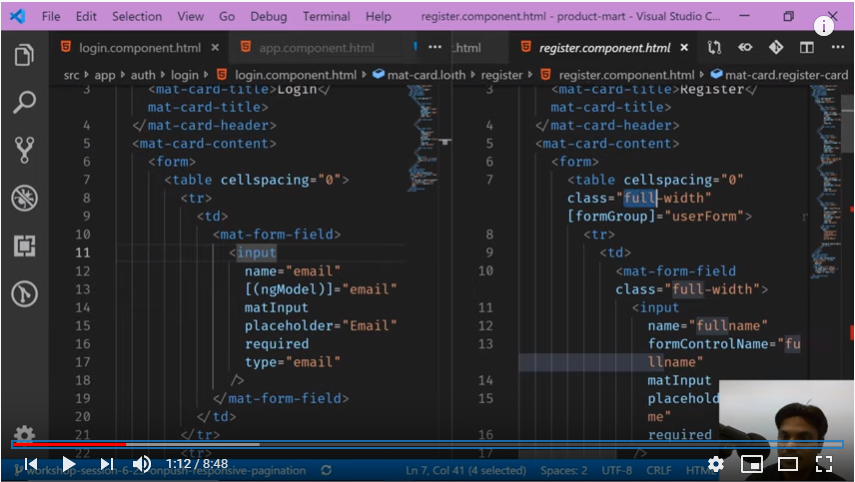
Task: Click the split editor icon
Action: [x=806, y=47]
